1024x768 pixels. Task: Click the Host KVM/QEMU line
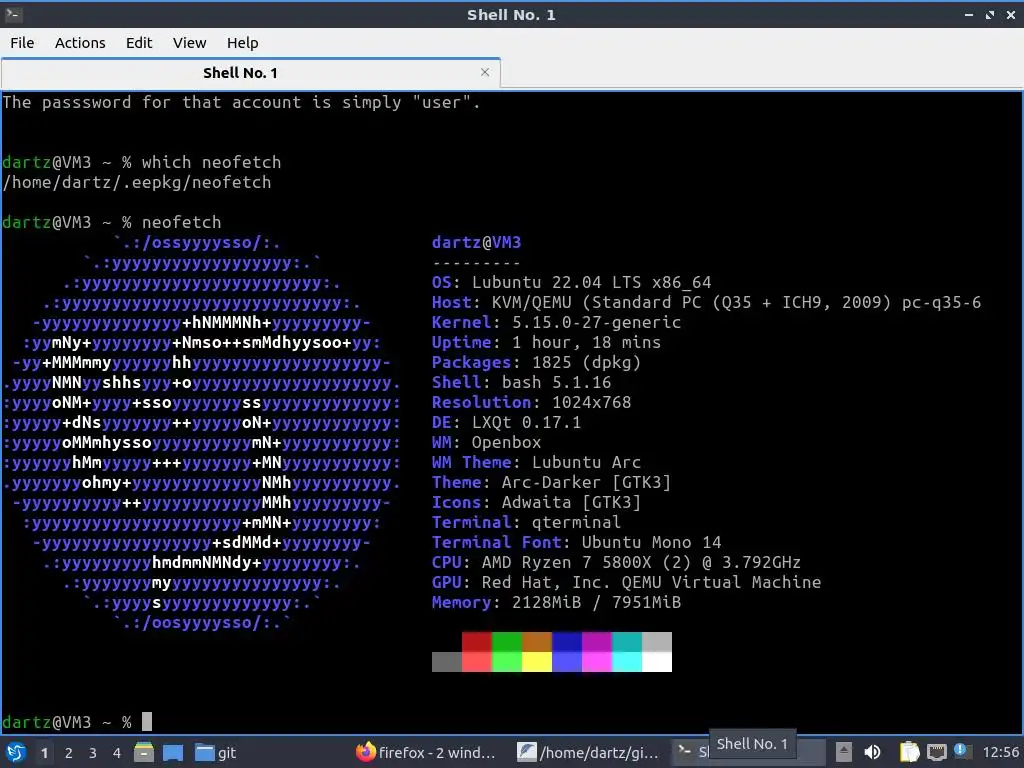pyautogui.click(x=707, y=302)
